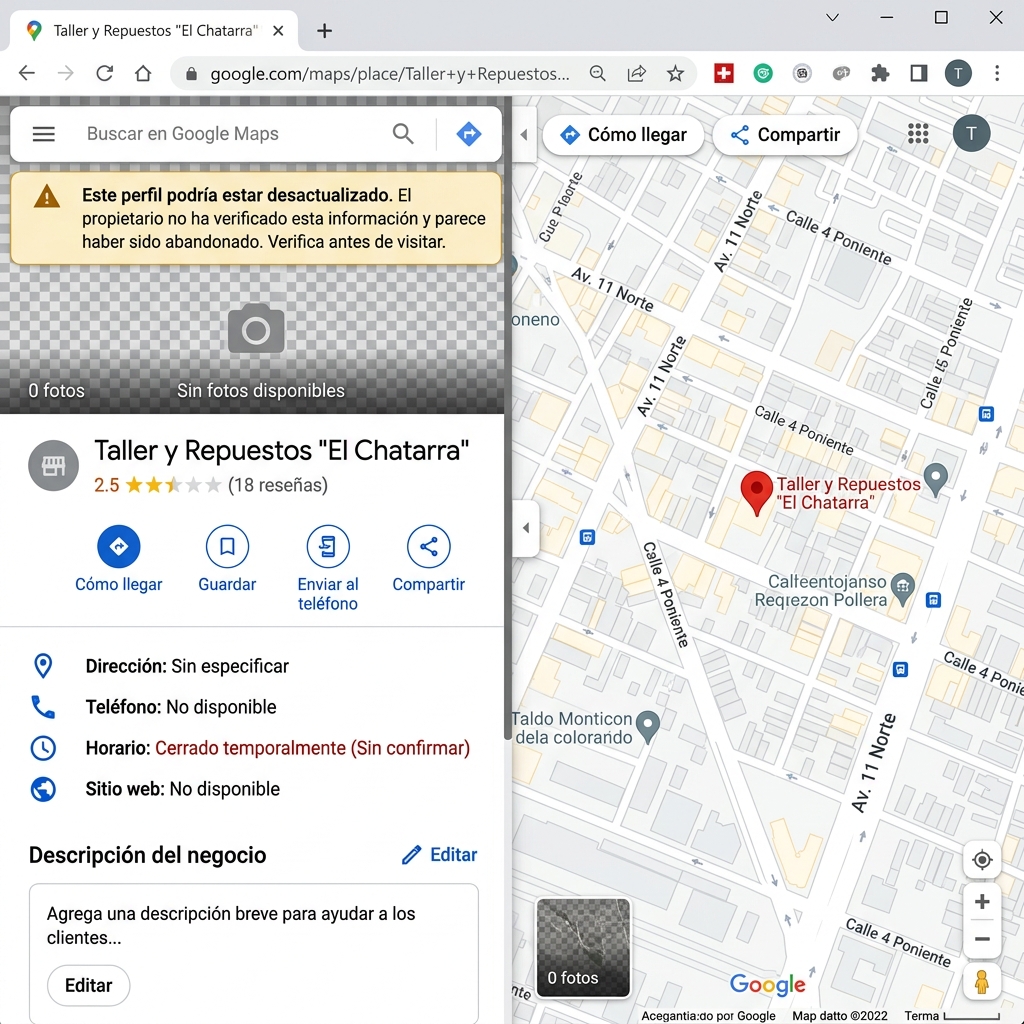The image size is (1024, 1024).
Task: Click the gray pin right of business label
Action: pyautogui.click(x=936, y=479)
